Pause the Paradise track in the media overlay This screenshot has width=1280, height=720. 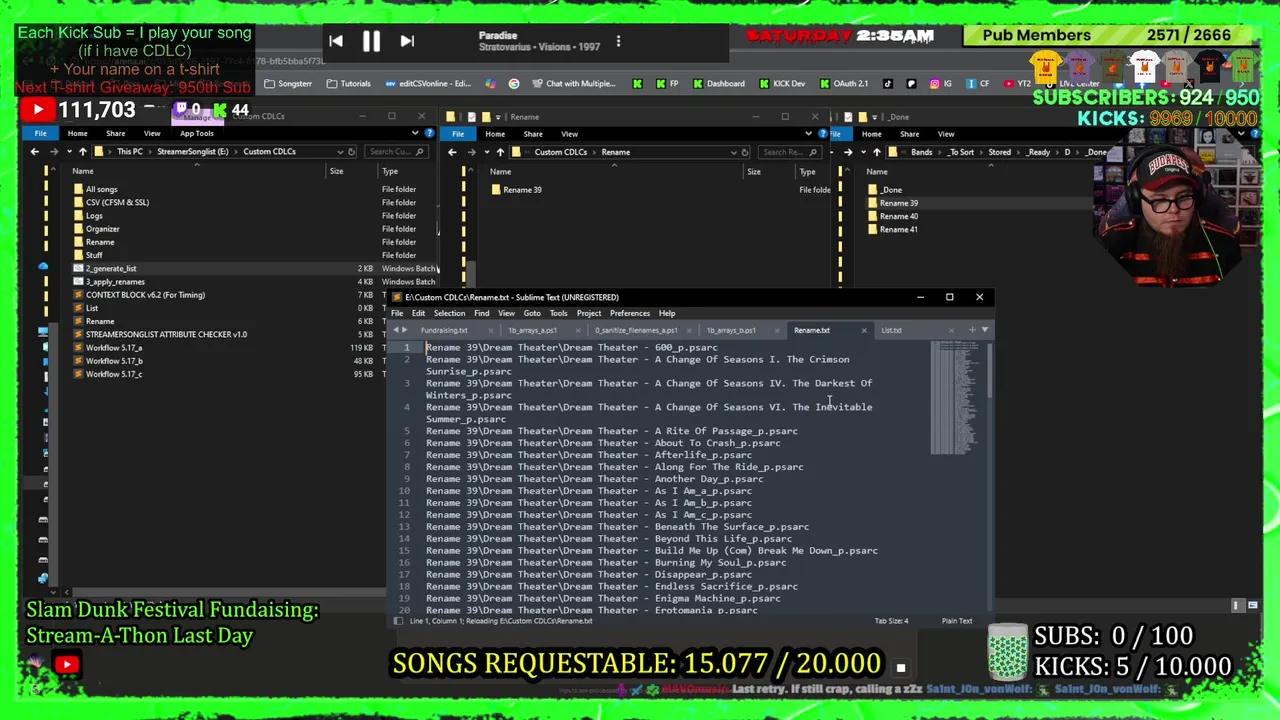pos(371,41)
